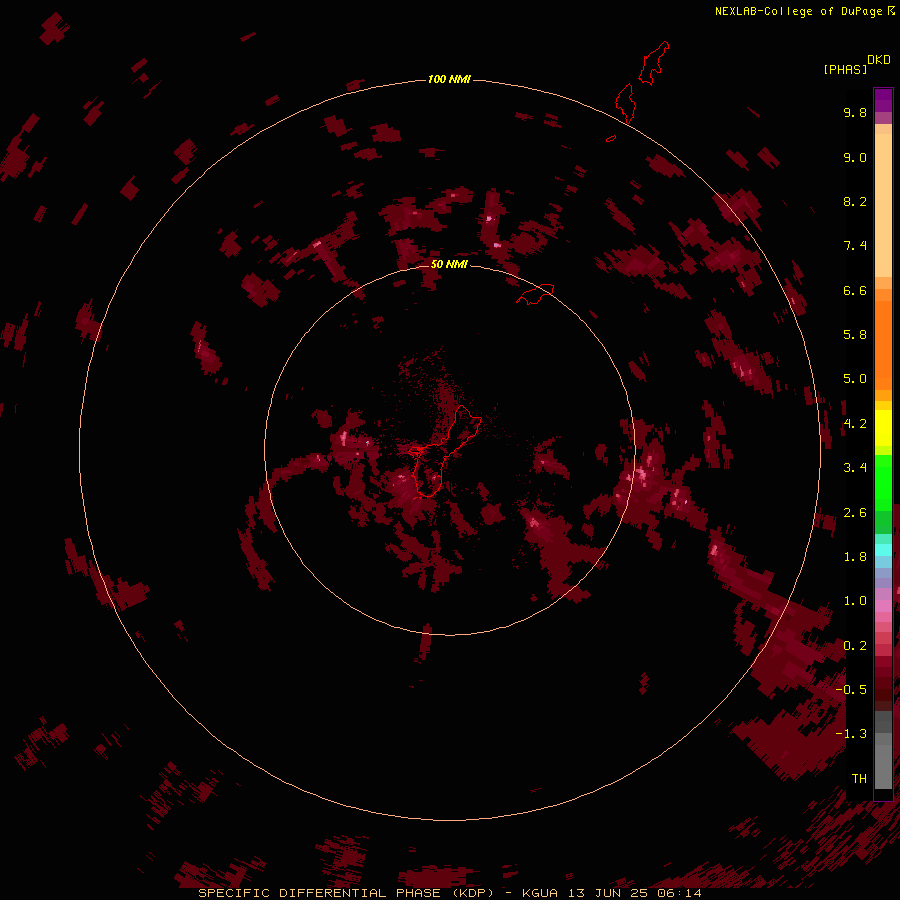Image resolution: width=900 pixels, height=900 pixels.
Task: Click the elongated island outline near top right
Action: click(x=654, y=63)
